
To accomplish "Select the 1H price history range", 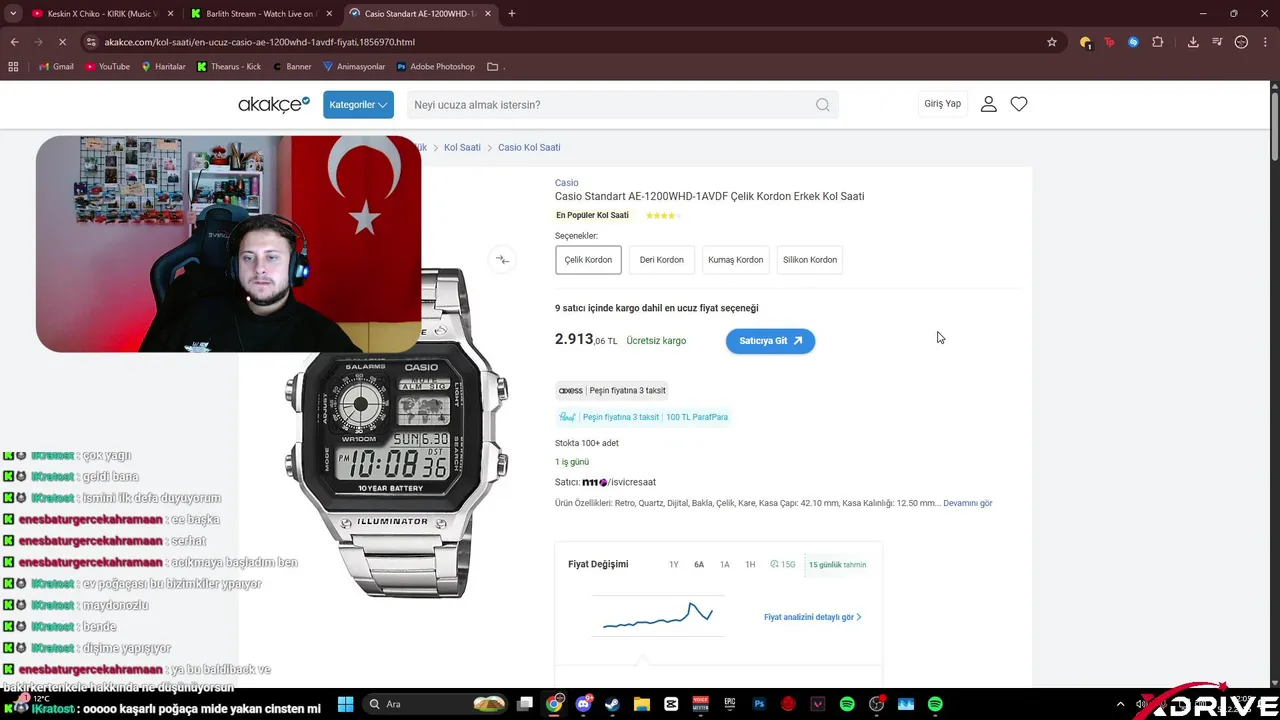I will pyautogui.click(x=750, y=565).
